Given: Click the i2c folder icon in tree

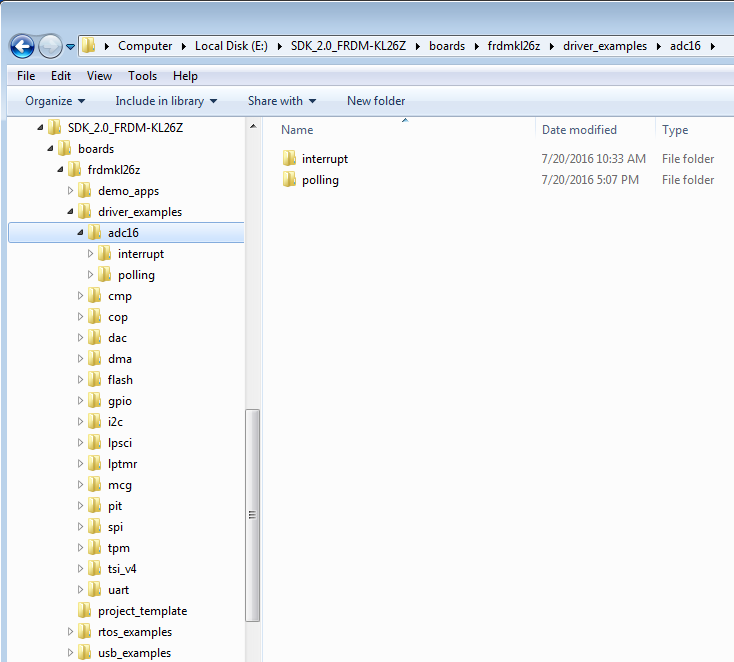Looking at the screenshot, I should [x=95, y=421].
